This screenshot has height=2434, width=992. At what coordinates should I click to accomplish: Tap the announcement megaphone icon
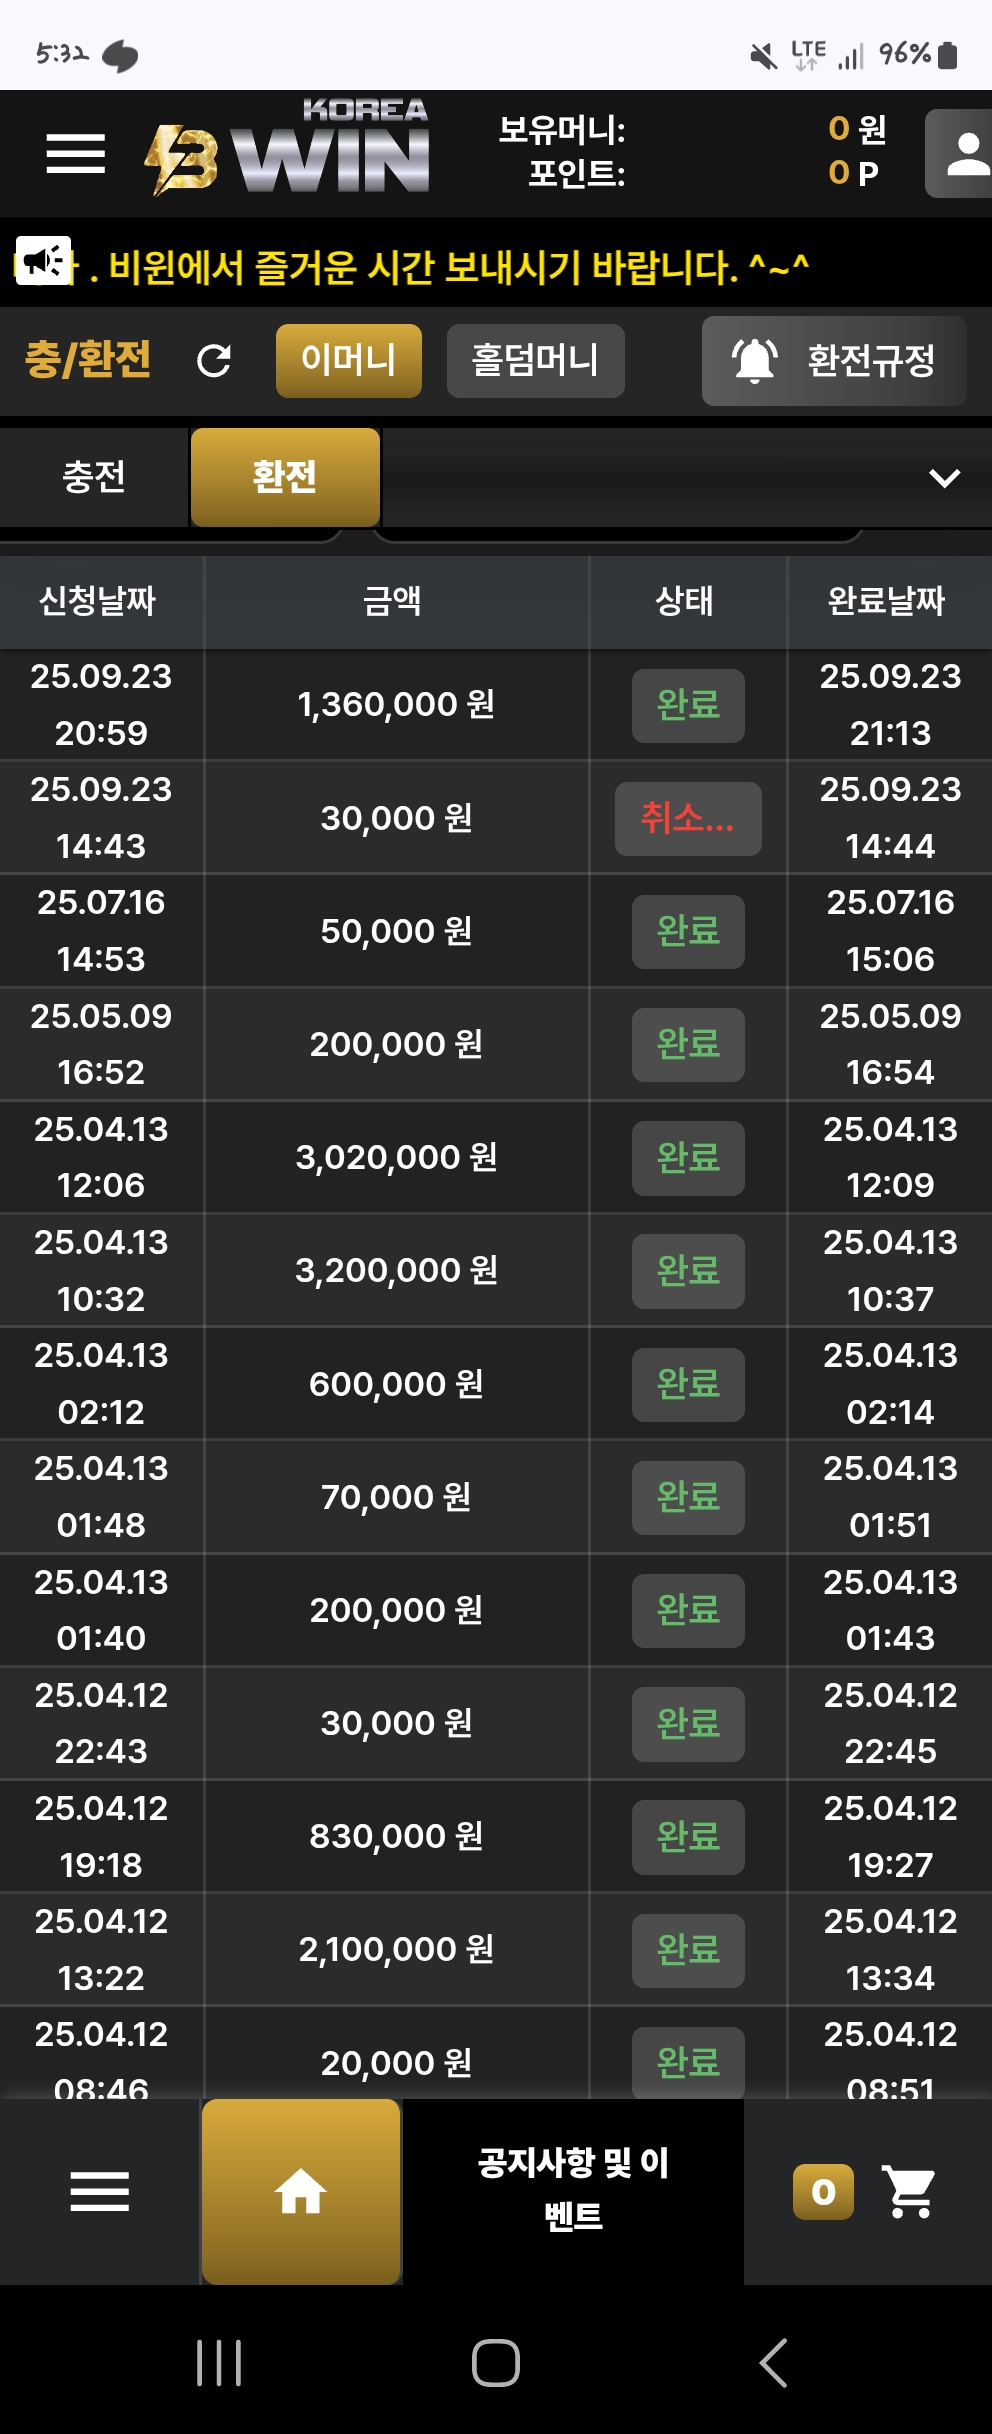[x=43, y=262]
